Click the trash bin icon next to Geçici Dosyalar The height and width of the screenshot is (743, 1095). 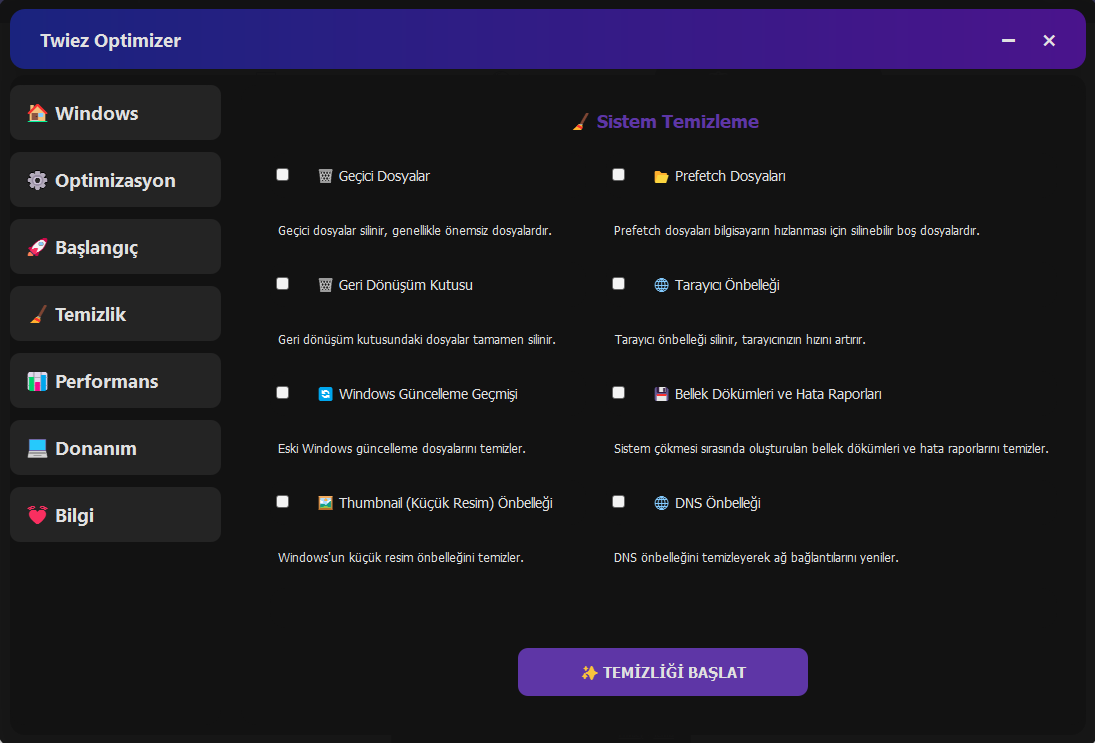[325, 176]
